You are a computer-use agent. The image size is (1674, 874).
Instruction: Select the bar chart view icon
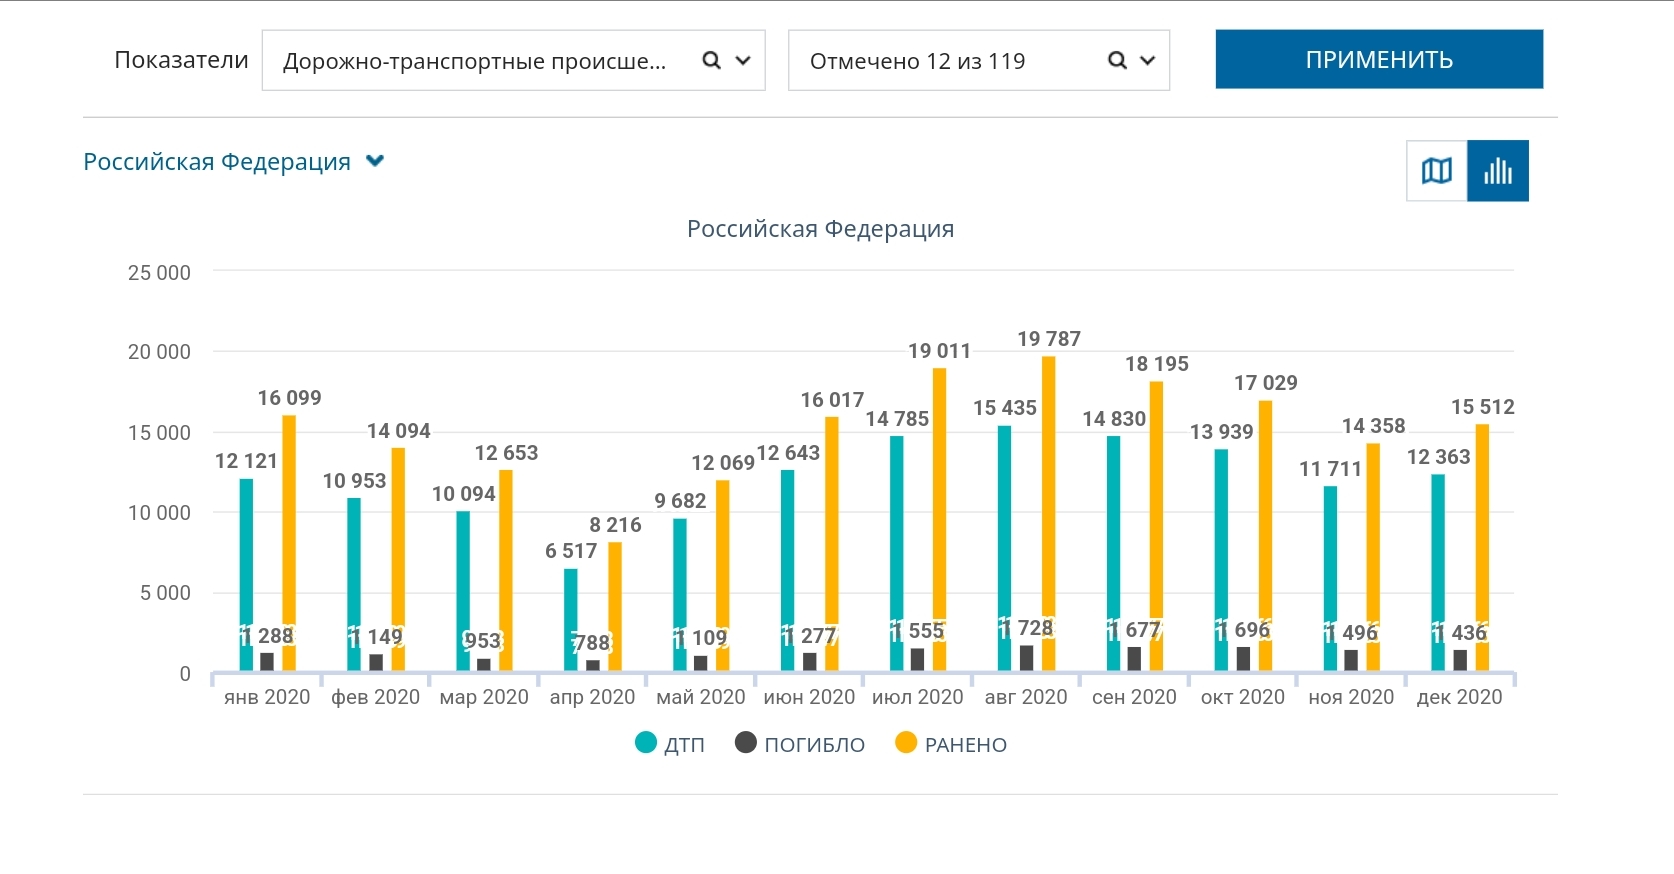click(x=1497, y=171)
